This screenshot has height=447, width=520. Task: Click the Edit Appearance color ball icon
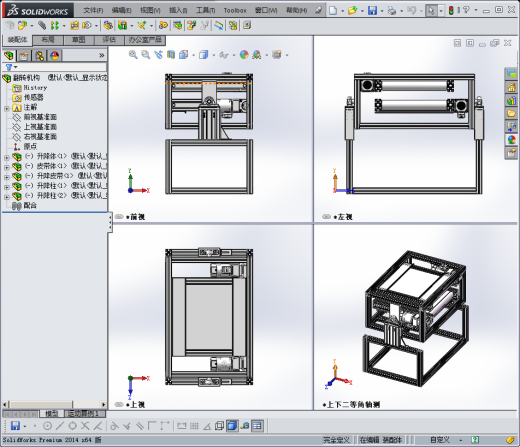(x=244, y=55)
